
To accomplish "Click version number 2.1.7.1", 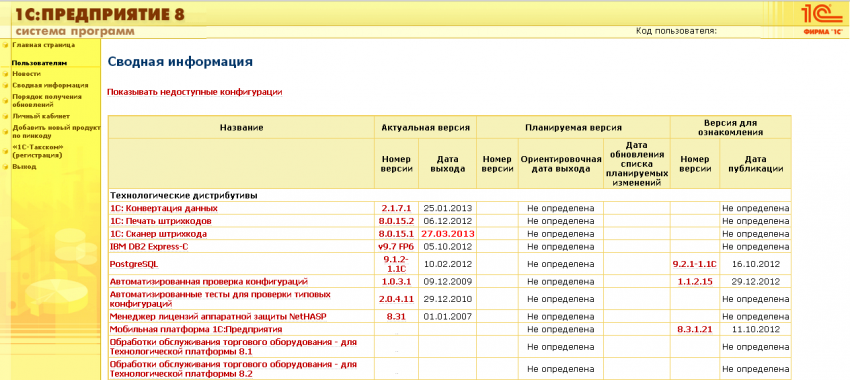I will pos(396,208).
